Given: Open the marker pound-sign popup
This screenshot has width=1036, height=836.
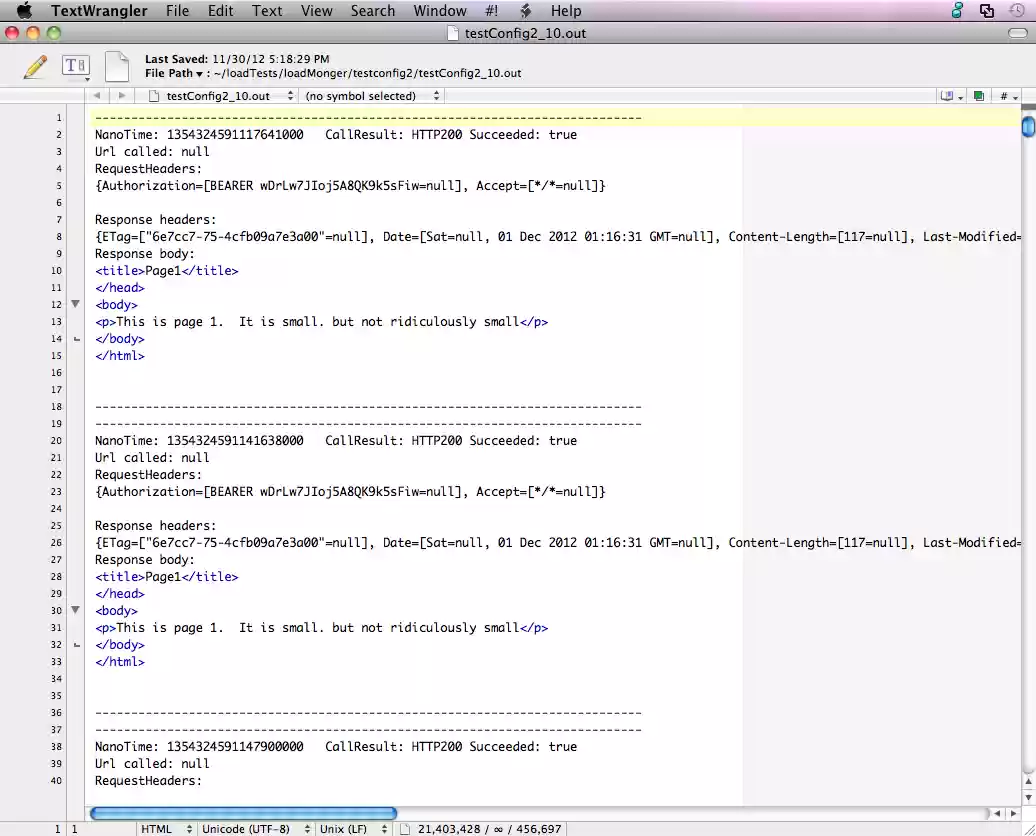Looking at the screenshot, I should [1008, 96].
